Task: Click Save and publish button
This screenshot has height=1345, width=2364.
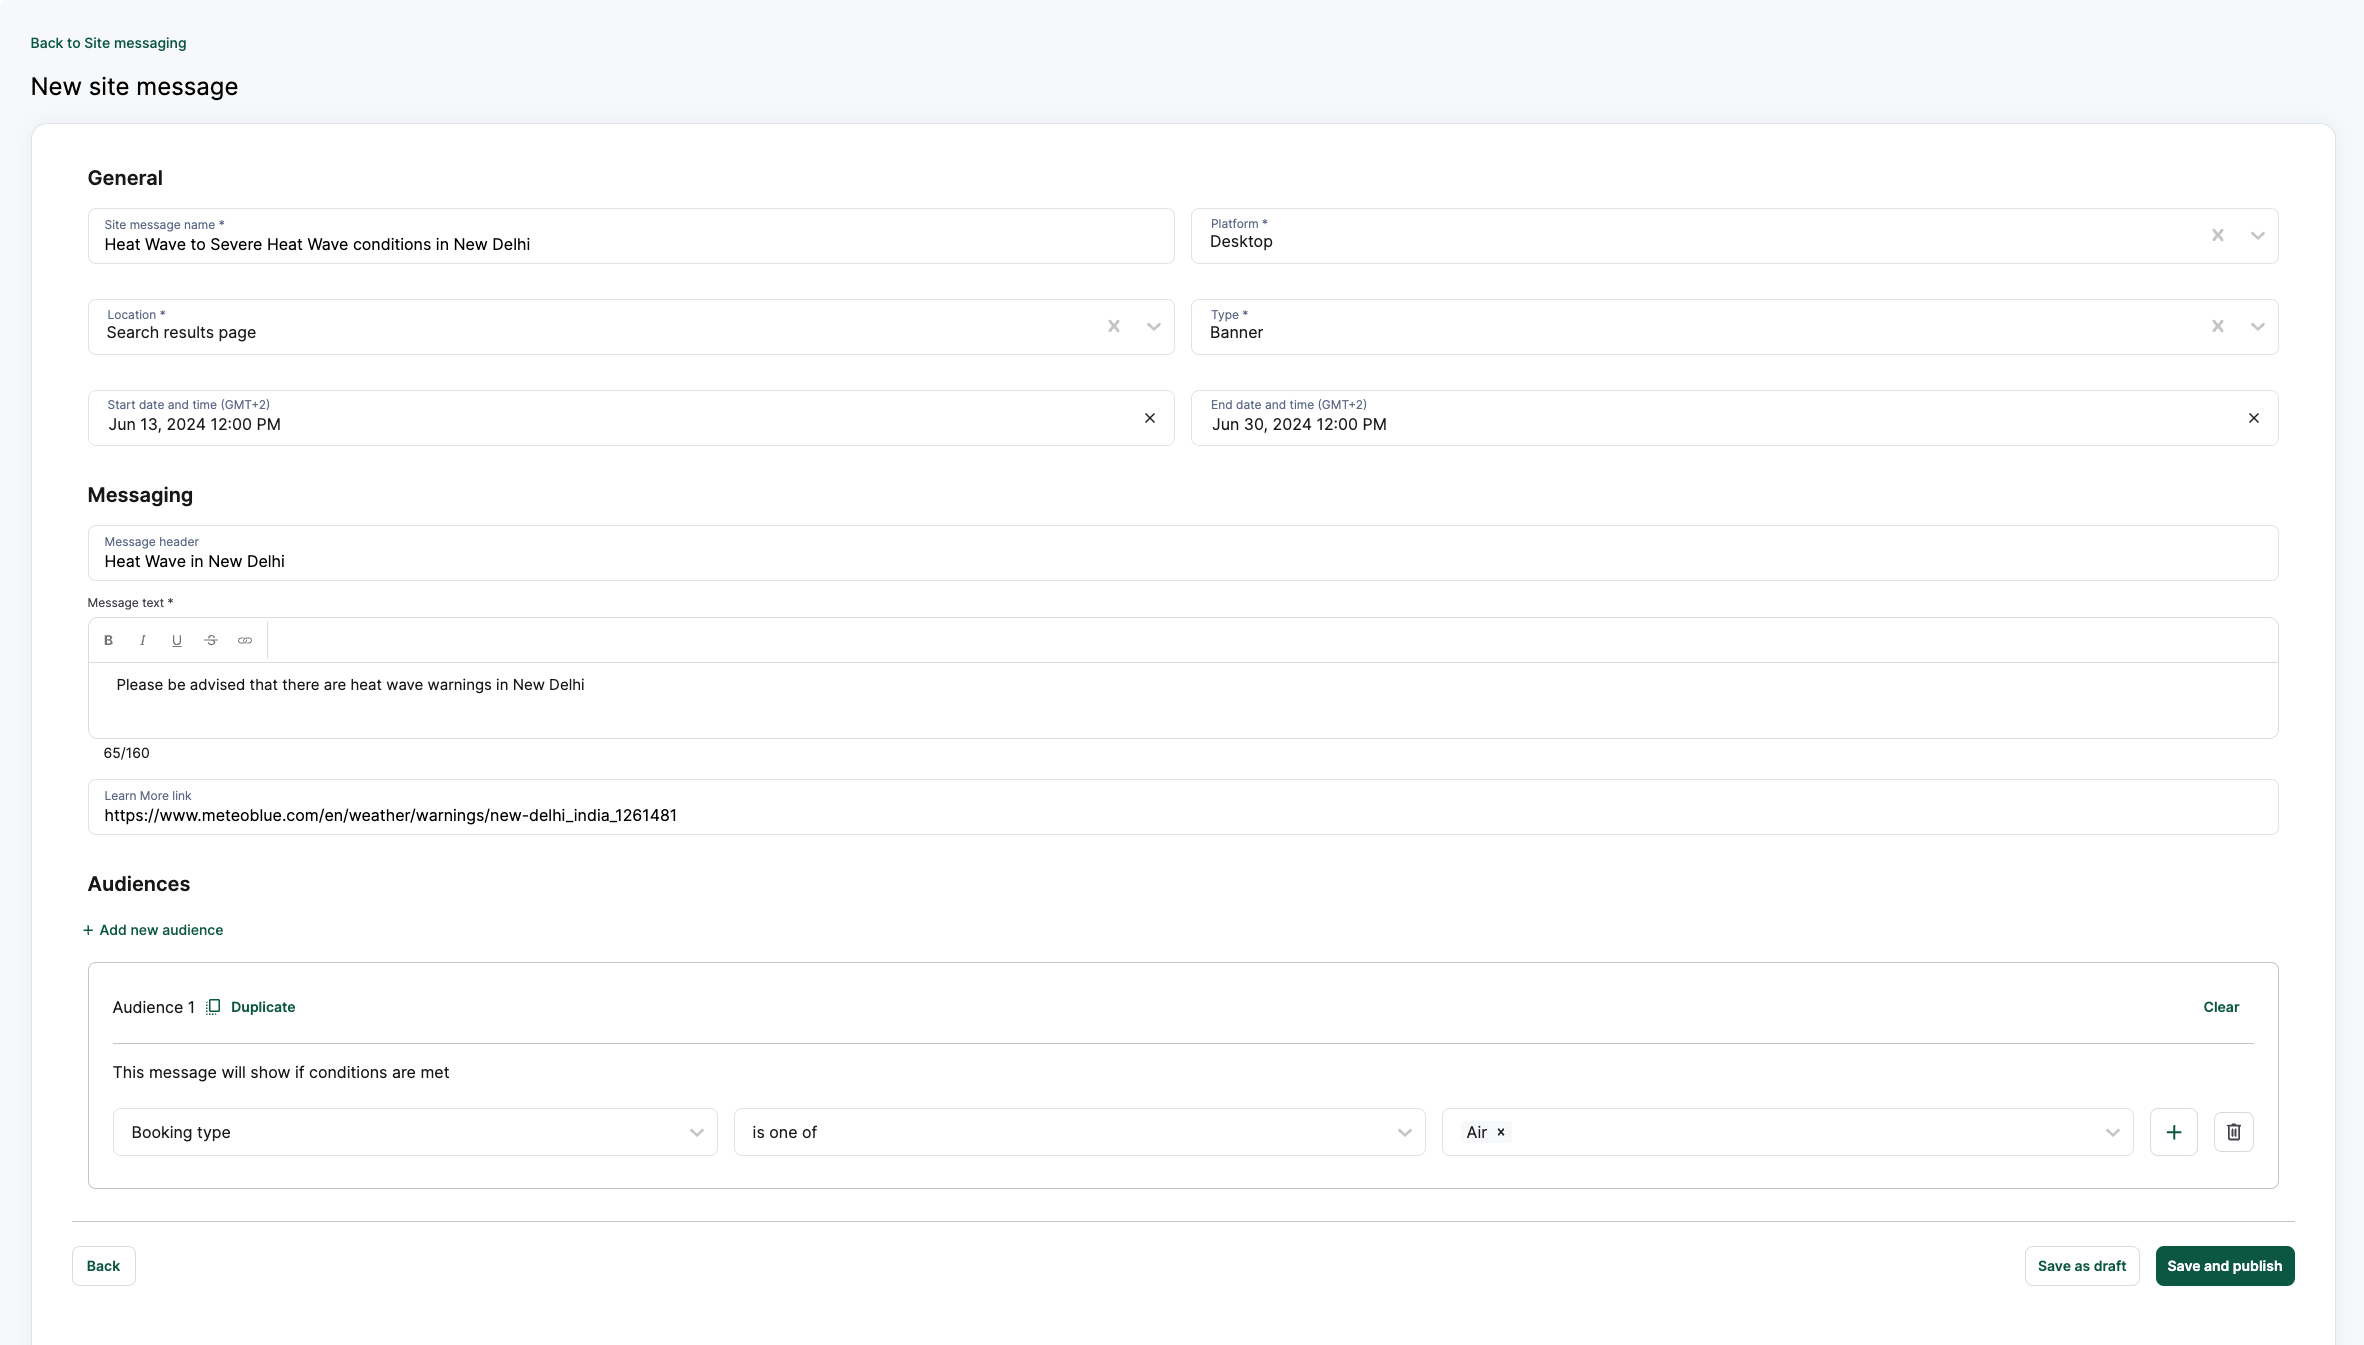Action: tap(2224, 1265)
